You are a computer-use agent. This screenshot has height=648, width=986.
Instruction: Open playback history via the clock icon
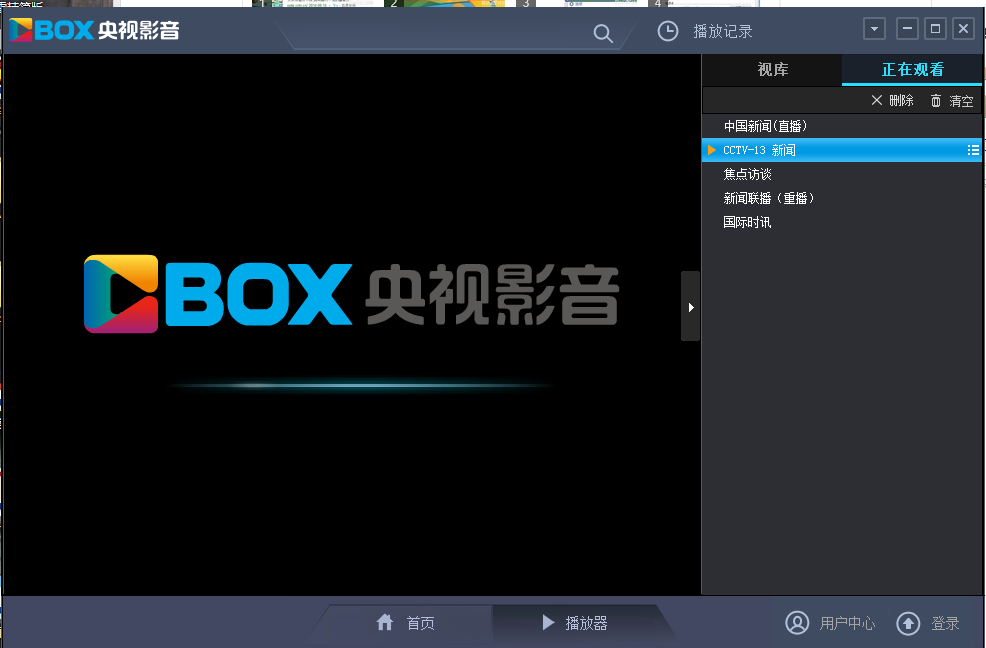click(667, 31)
